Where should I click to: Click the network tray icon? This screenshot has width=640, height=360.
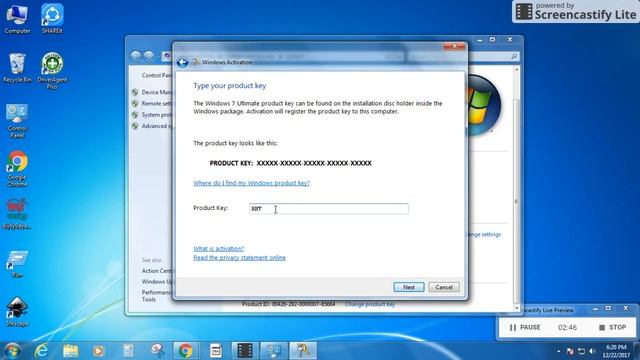(x=582, y=351)
